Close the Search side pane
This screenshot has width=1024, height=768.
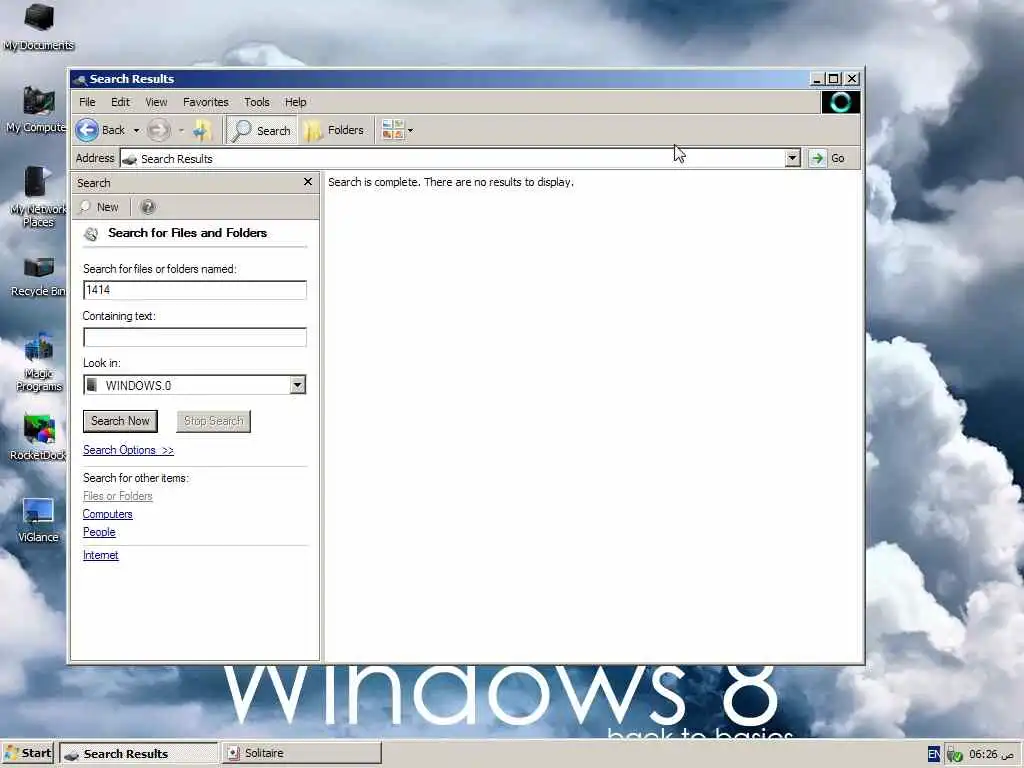tap(308, 182)
